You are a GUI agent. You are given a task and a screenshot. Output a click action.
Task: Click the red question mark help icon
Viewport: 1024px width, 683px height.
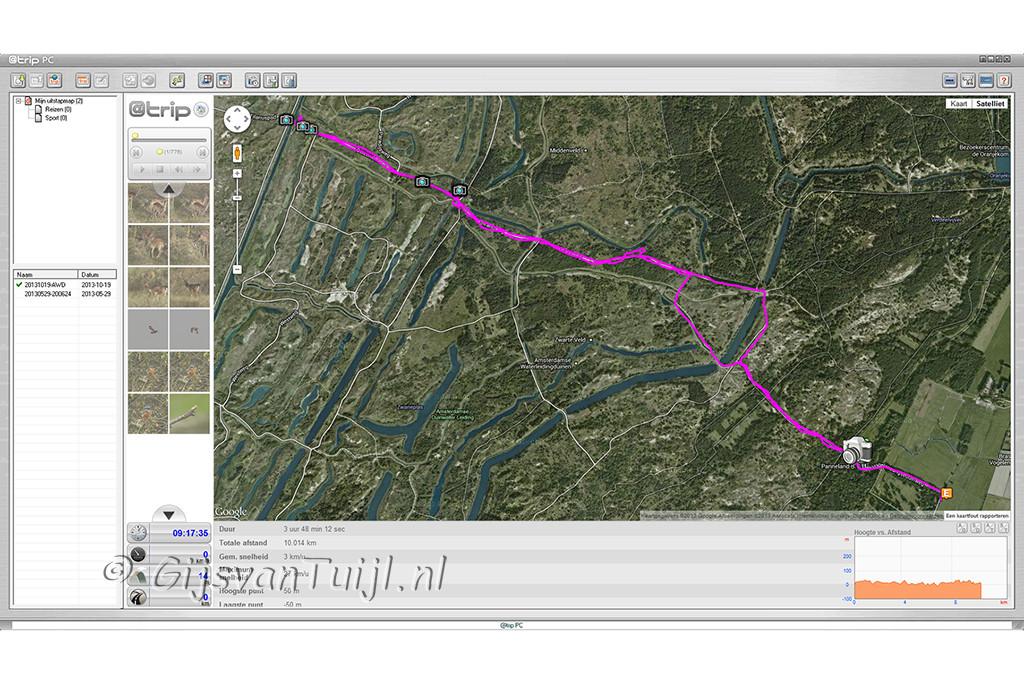1004,81
